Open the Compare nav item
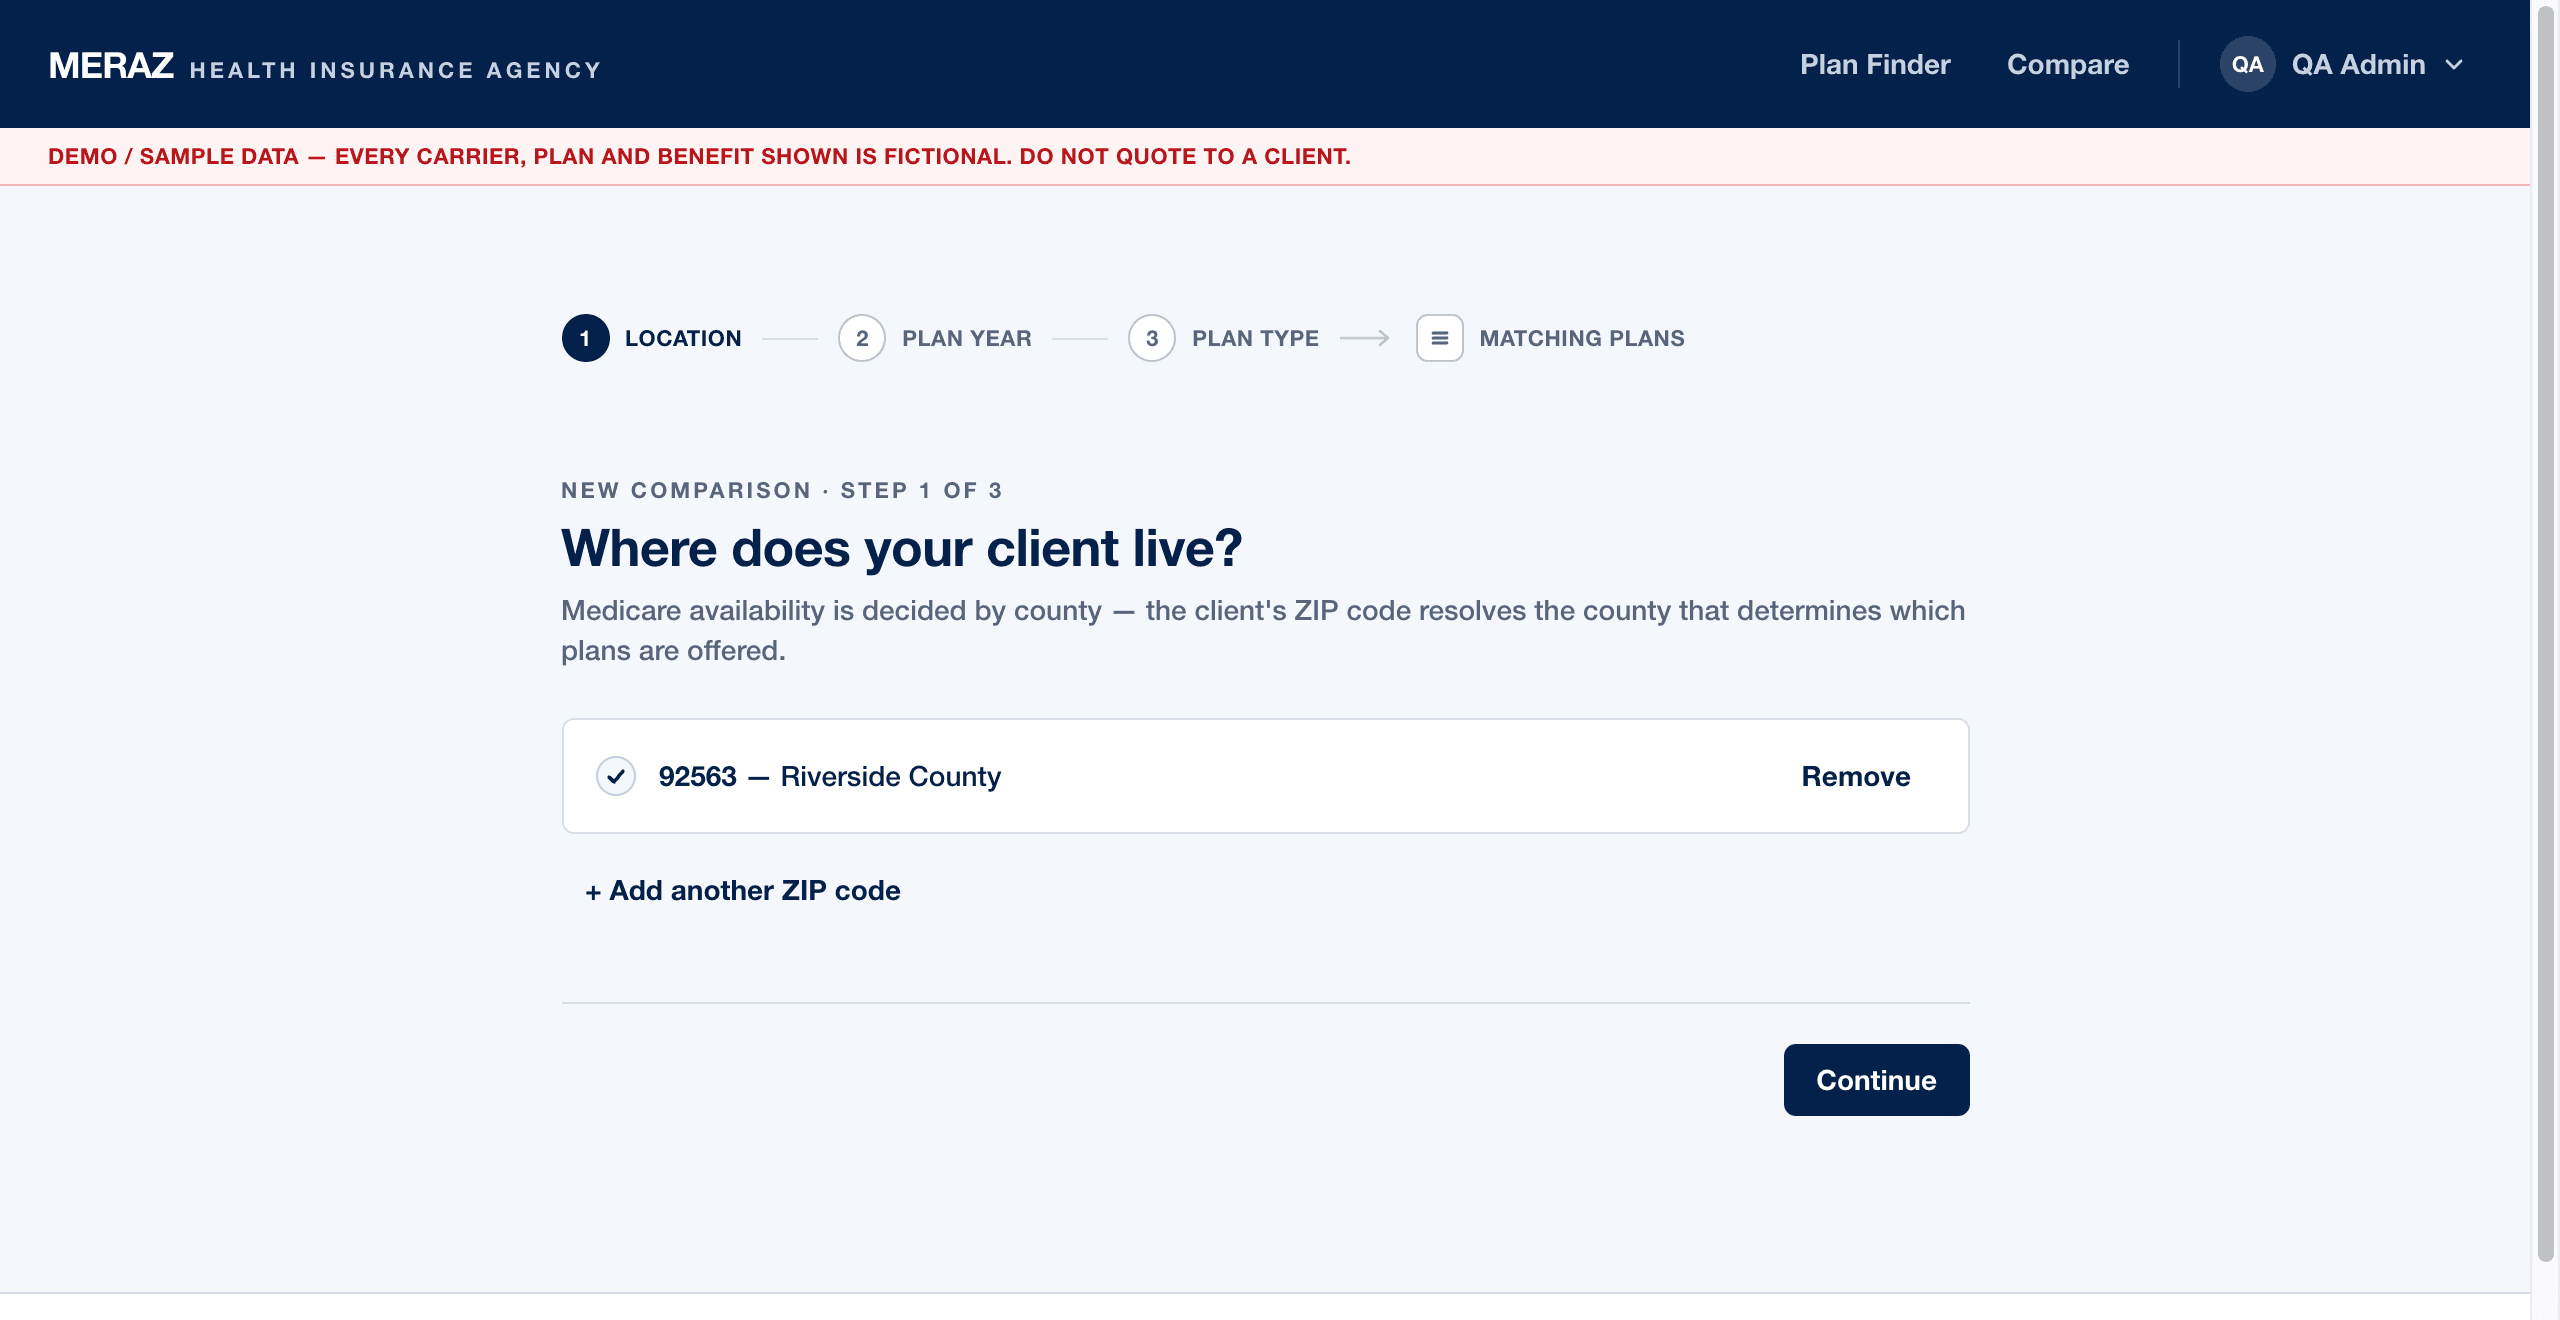This screenshot has height=1320, width=2560. 2068,65
